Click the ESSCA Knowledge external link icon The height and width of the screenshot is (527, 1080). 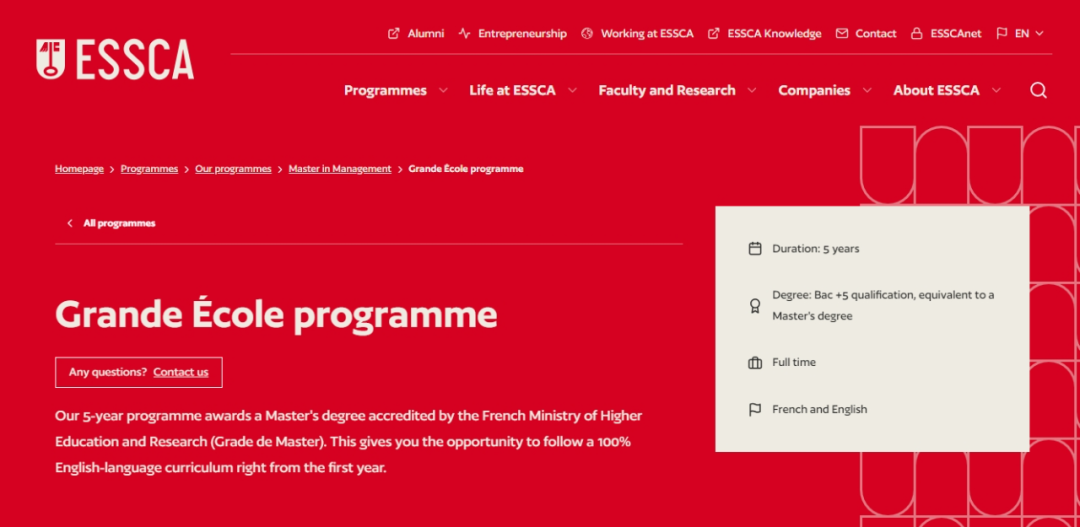pyautogui.click(x=714, y=33)
